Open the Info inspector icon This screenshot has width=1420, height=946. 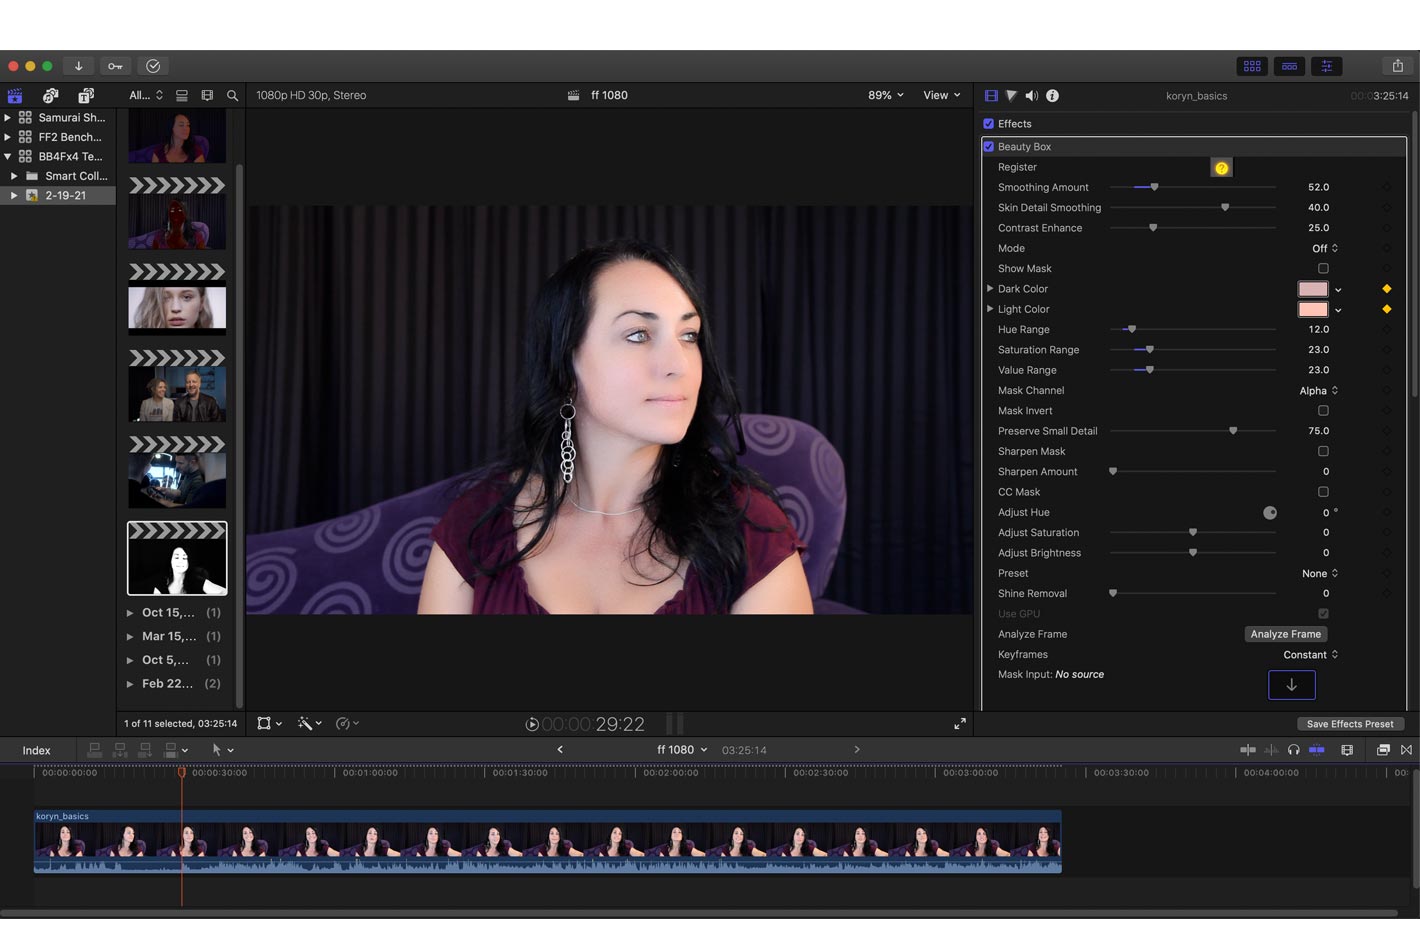(x=1052, y=96)
